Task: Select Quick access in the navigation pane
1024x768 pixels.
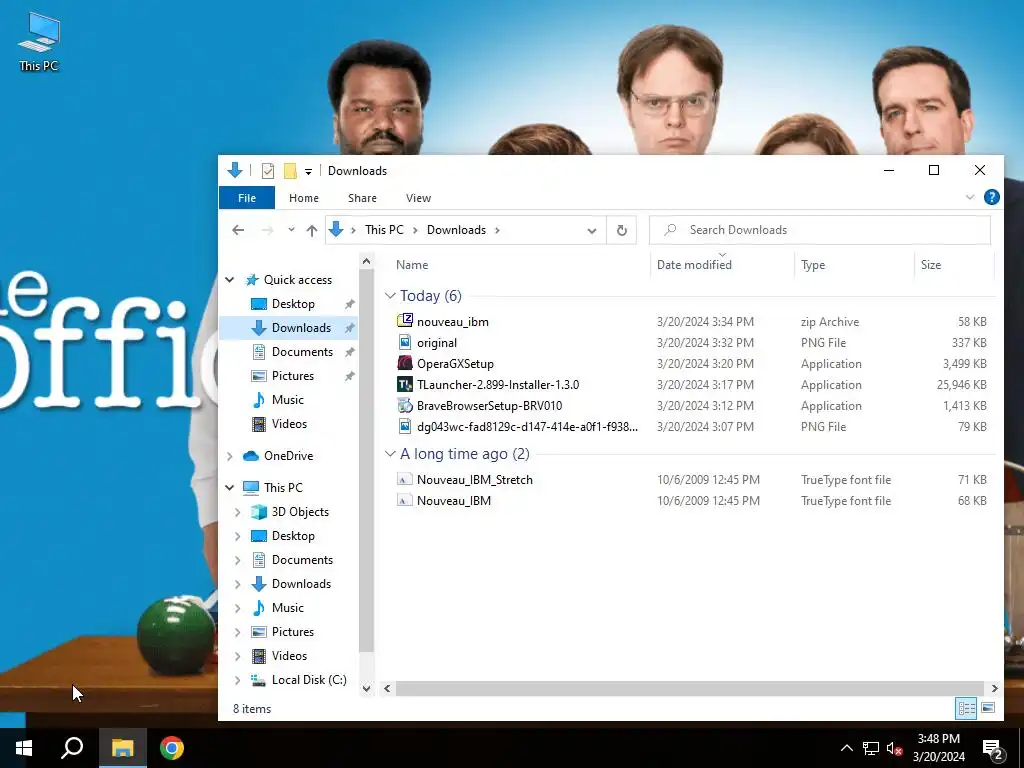Action: tap(298, 280)
